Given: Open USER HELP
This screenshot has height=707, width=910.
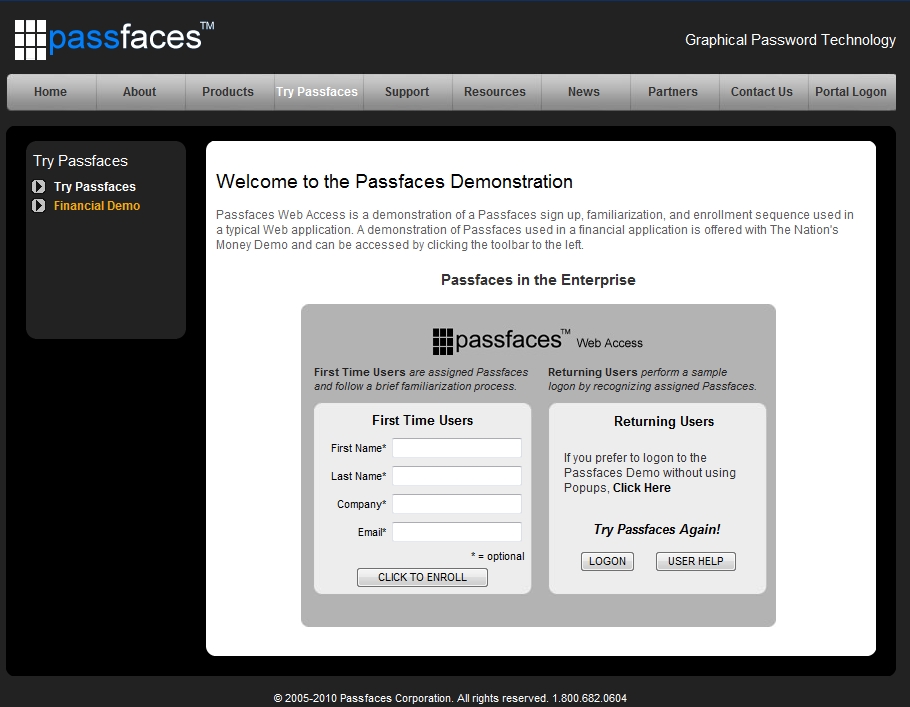Looking at the screenshot, I should [696, 561].
